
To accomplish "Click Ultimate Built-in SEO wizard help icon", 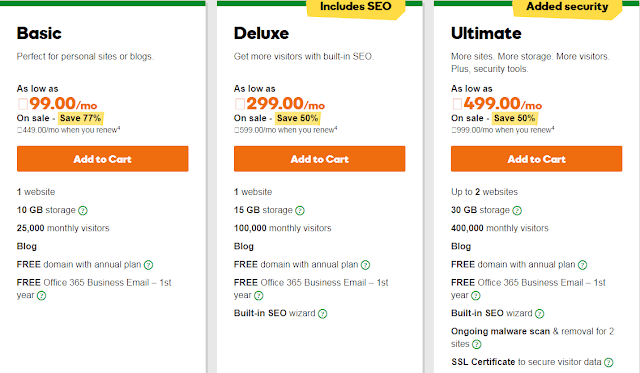I will click(x=540, y=314).
